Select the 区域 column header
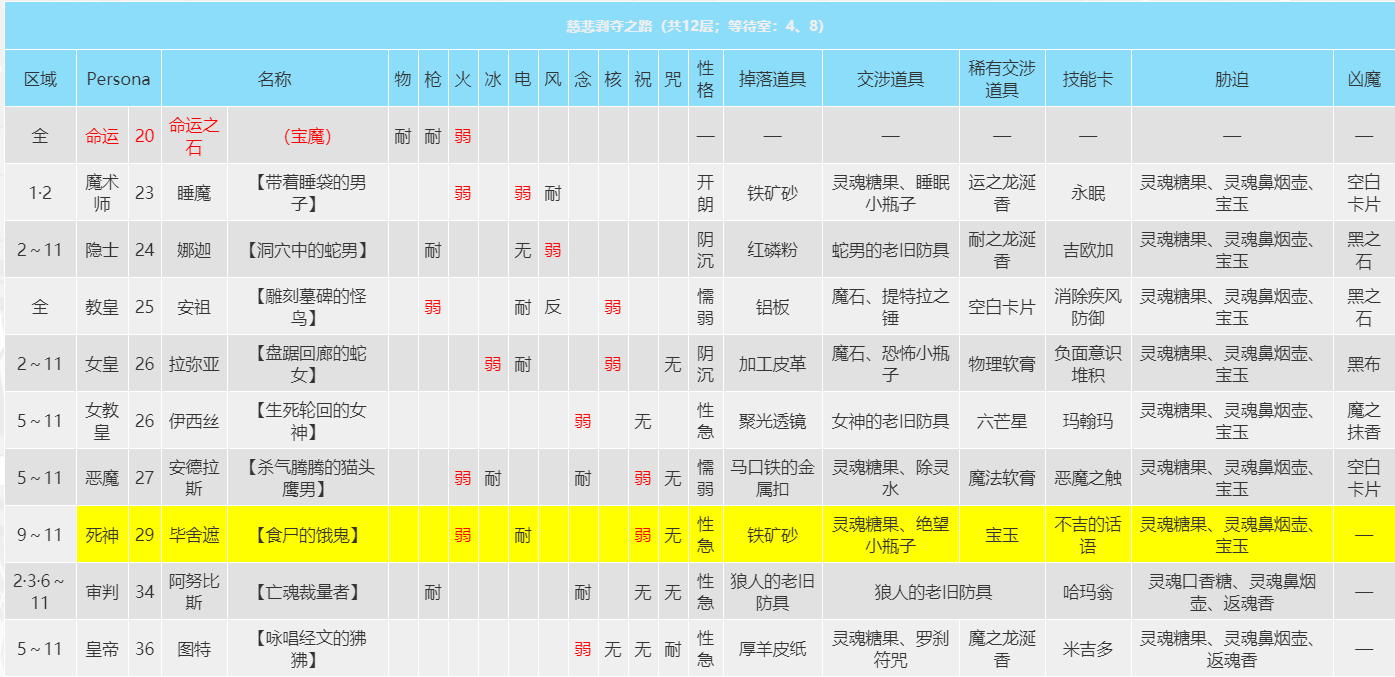The height and width of the screenshot is (677, 1395). click(x=40, y=79)
